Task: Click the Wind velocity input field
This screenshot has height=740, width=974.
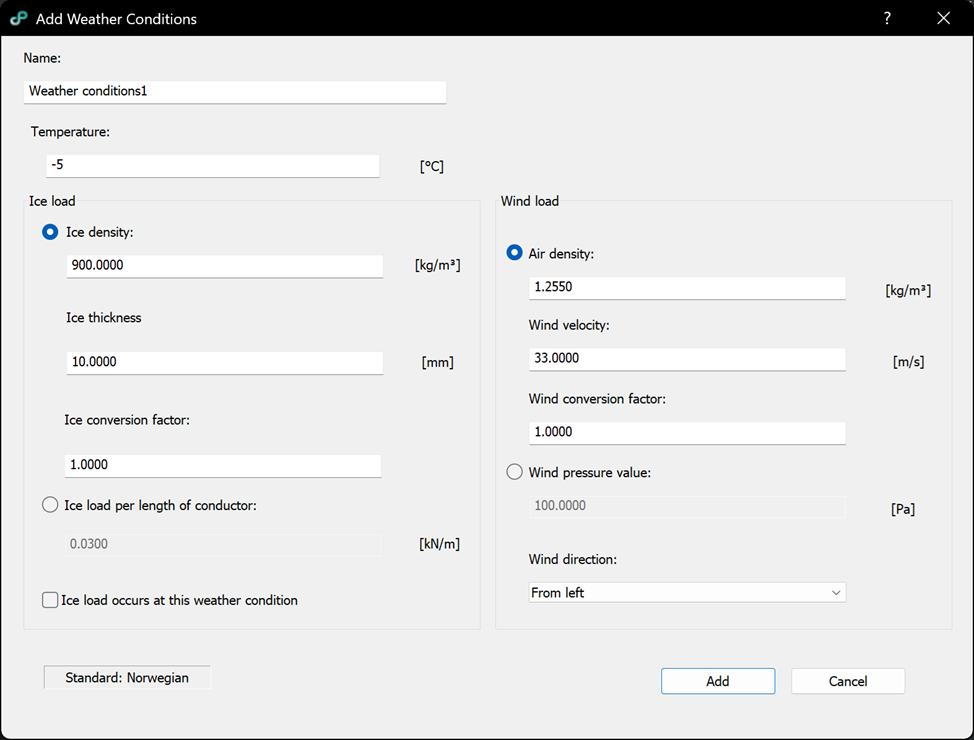Action: point(687,358)
